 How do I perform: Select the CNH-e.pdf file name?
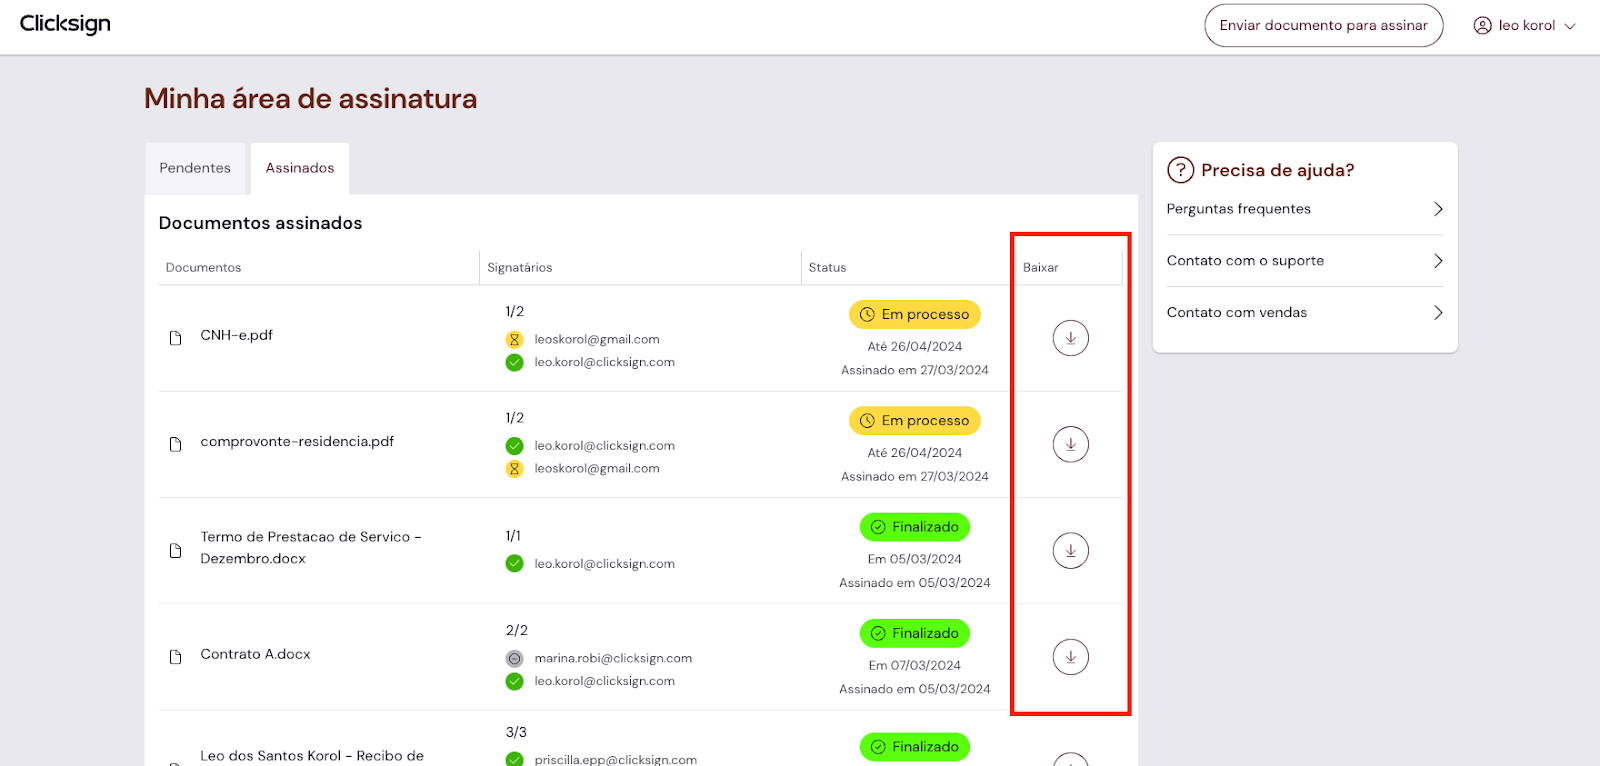click(x=237, y=335)
